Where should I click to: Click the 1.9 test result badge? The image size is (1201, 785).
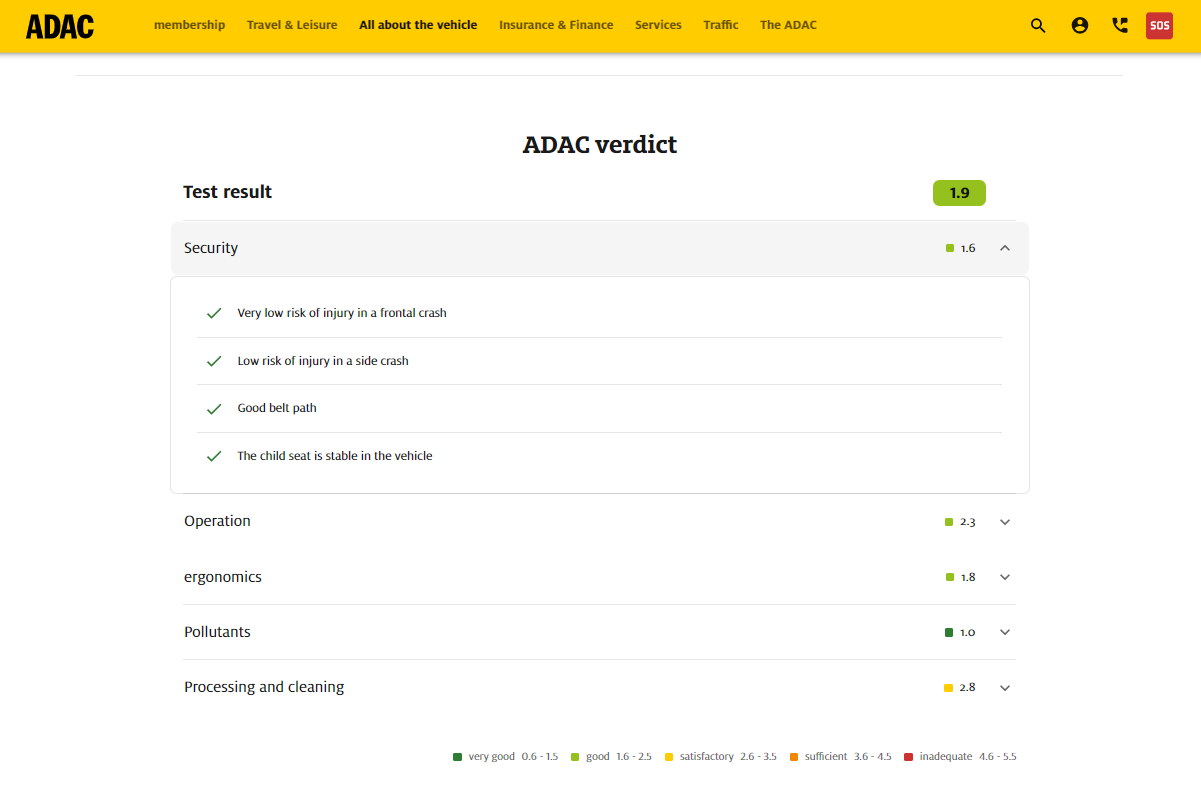959,193
